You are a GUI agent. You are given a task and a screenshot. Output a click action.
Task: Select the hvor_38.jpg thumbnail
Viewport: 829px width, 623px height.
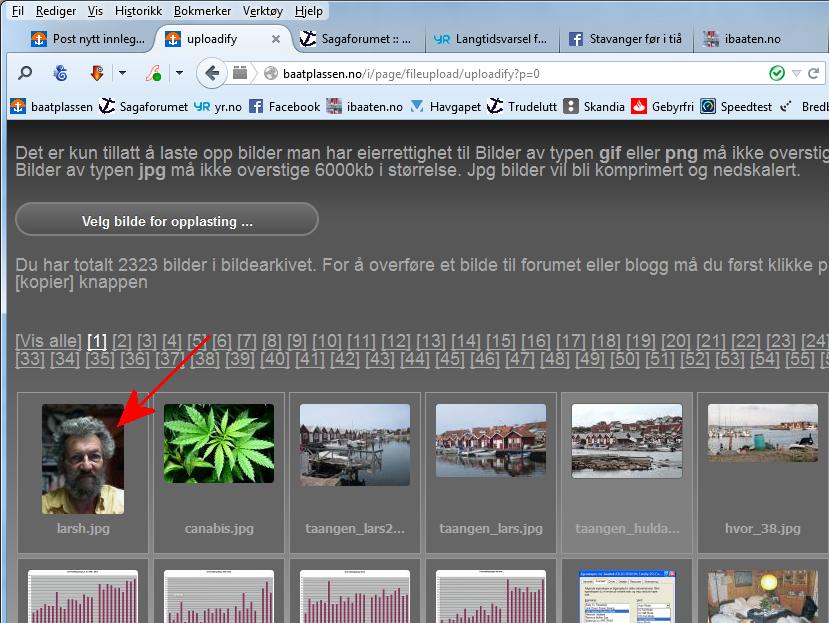(763, 433)
